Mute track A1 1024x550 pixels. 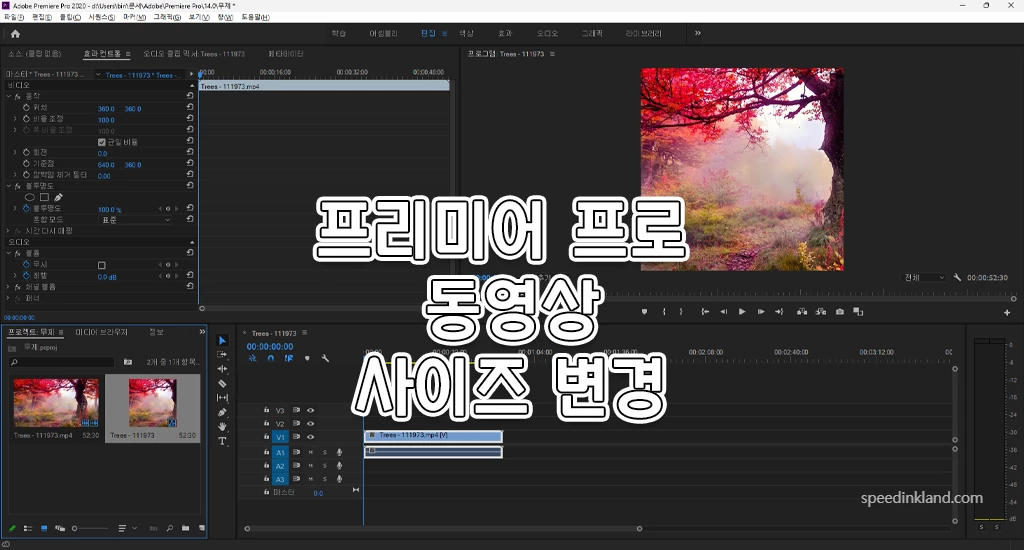(311, 453)
